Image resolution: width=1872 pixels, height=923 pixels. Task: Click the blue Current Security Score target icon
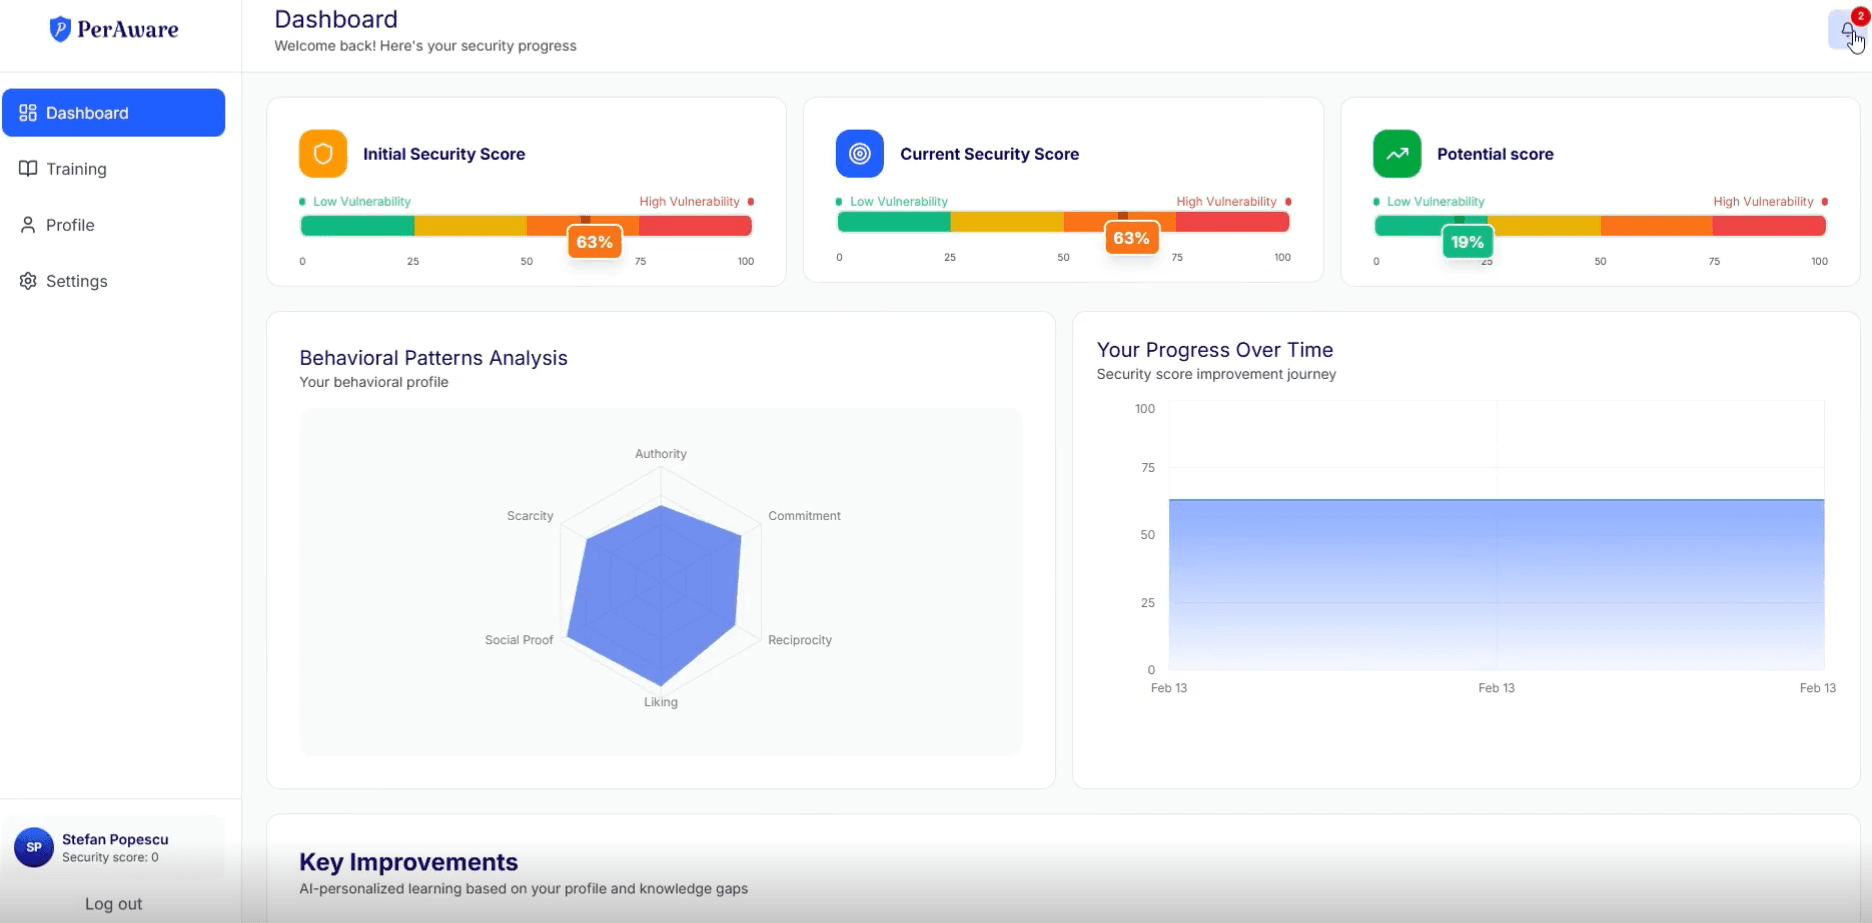pyautogui.click(x=859, y=154)
